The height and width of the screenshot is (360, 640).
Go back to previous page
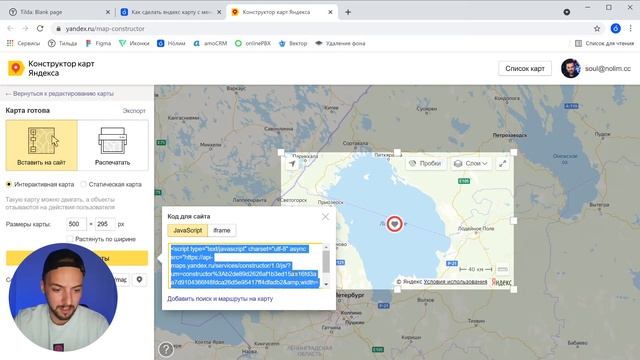(10, 29)
